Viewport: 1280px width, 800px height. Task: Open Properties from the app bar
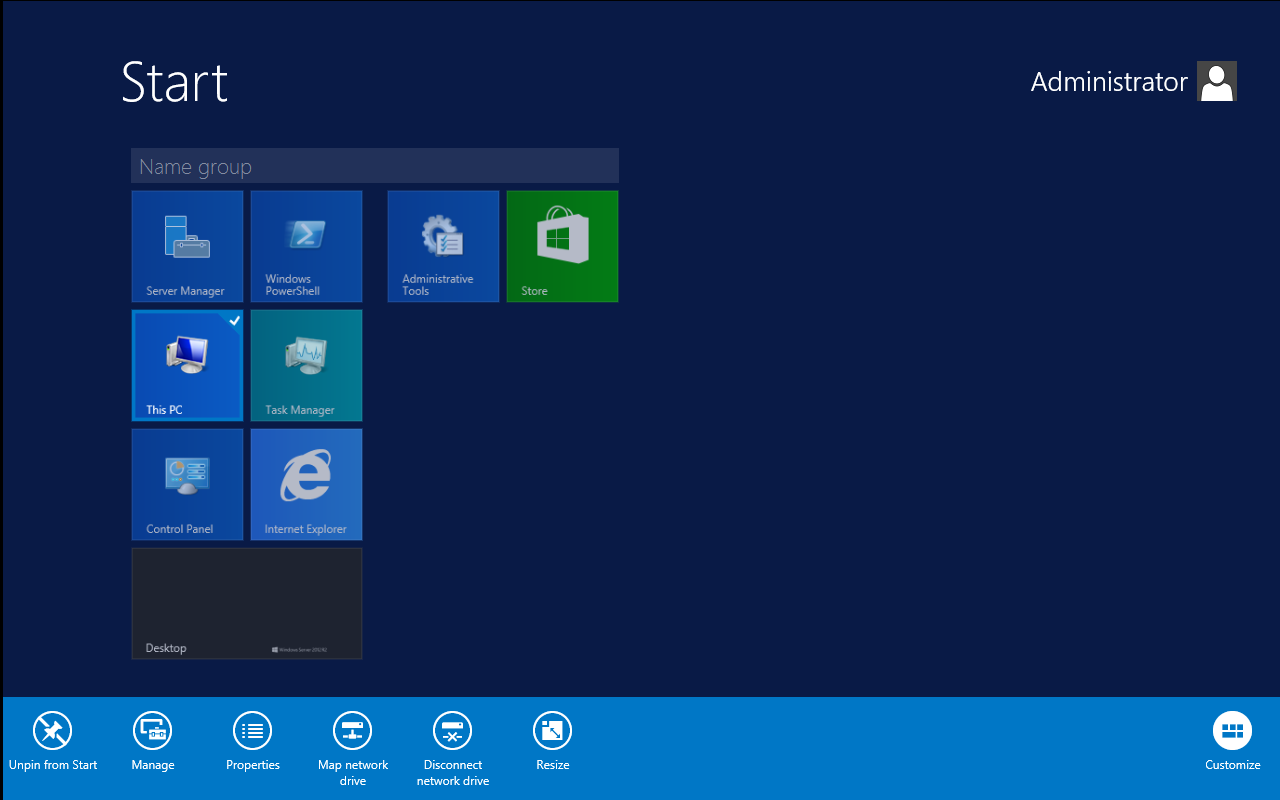(x=252, y=740)
